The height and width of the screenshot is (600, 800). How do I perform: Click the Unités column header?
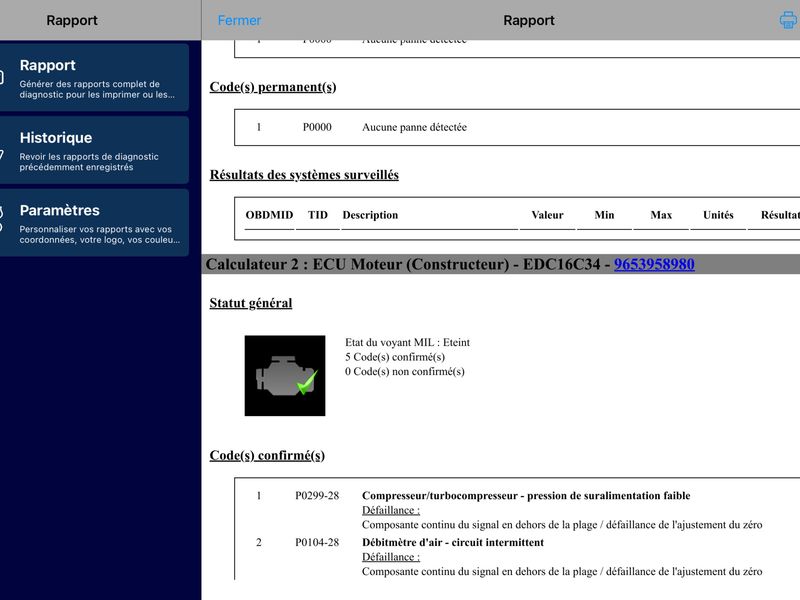(718, 215)
